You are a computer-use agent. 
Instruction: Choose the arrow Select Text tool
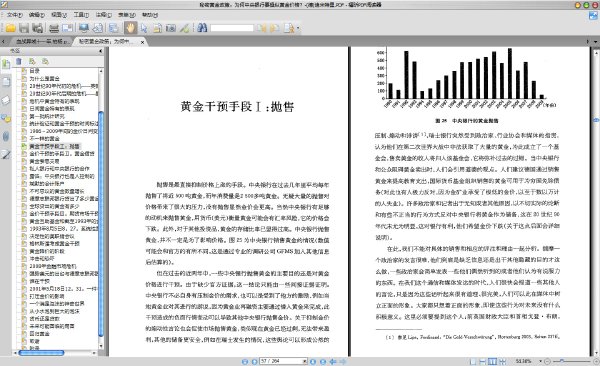[x=144, y=28]
